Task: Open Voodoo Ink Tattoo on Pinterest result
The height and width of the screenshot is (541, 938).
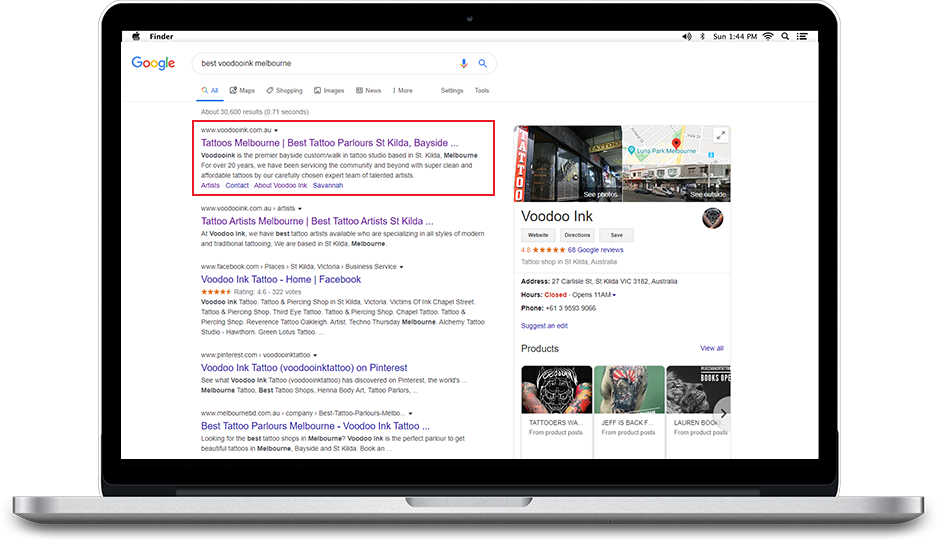Action: point(304,367)
